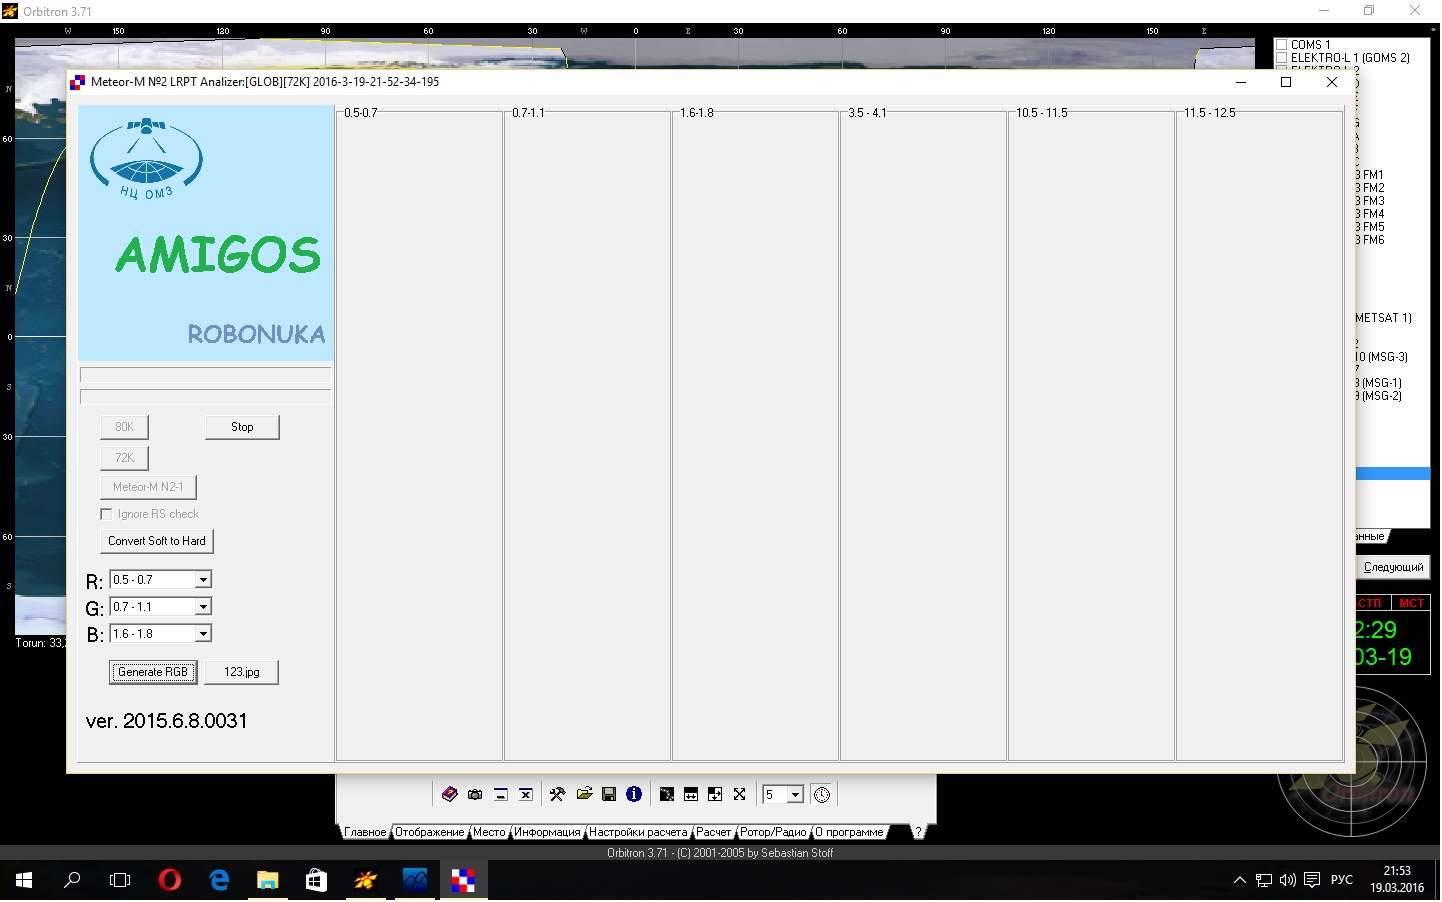The height and width of the screenshot is (902, 1442).
Task: Open the R channel dropdown showing 0.5 - 0.7
Action: (x=160, y=580)
